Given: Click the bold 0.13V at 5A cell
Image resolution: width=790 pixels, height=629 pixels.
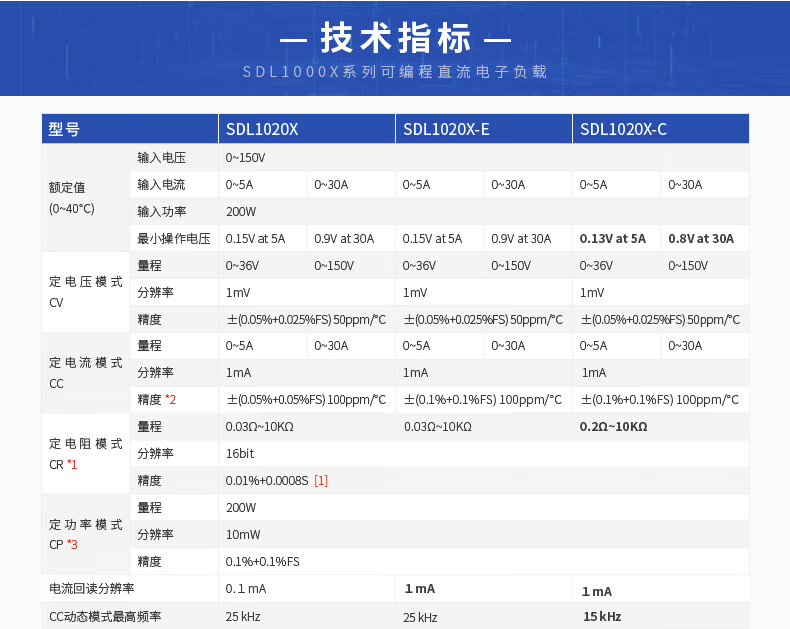Looking at the screenshot, I should click(x=613, y=239).
